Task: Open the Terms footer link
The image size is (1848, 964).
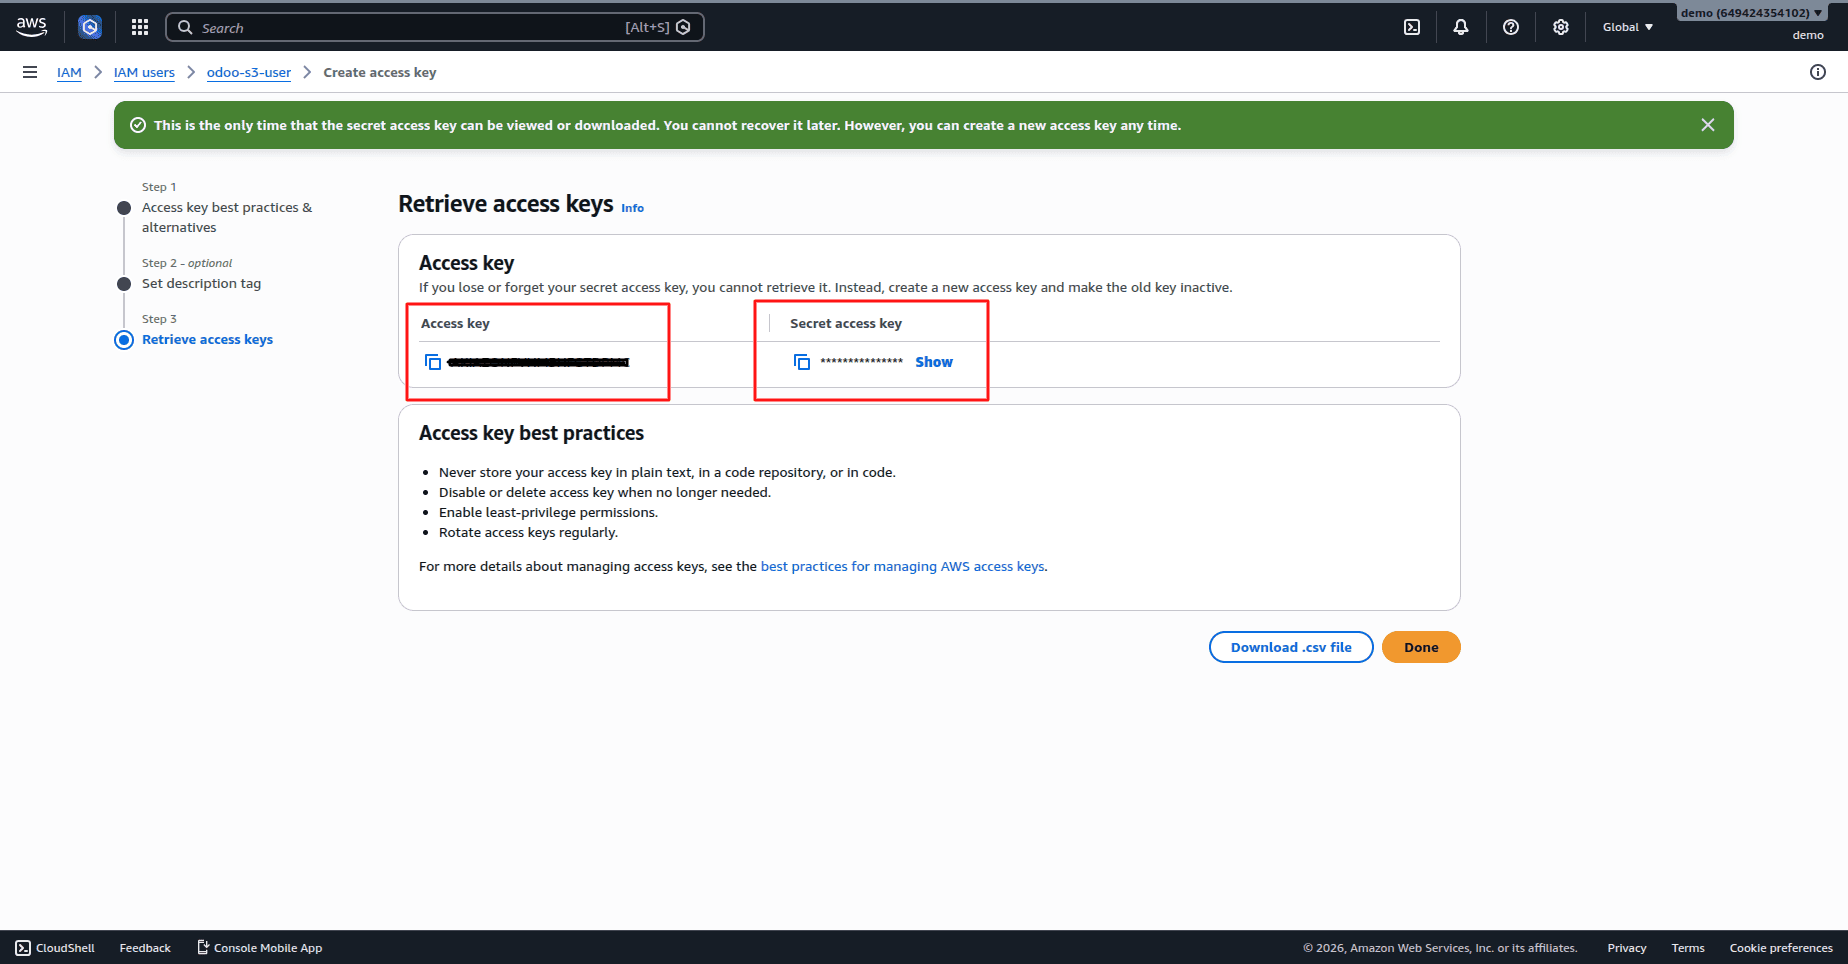Action: click(x=1688, y=948)
